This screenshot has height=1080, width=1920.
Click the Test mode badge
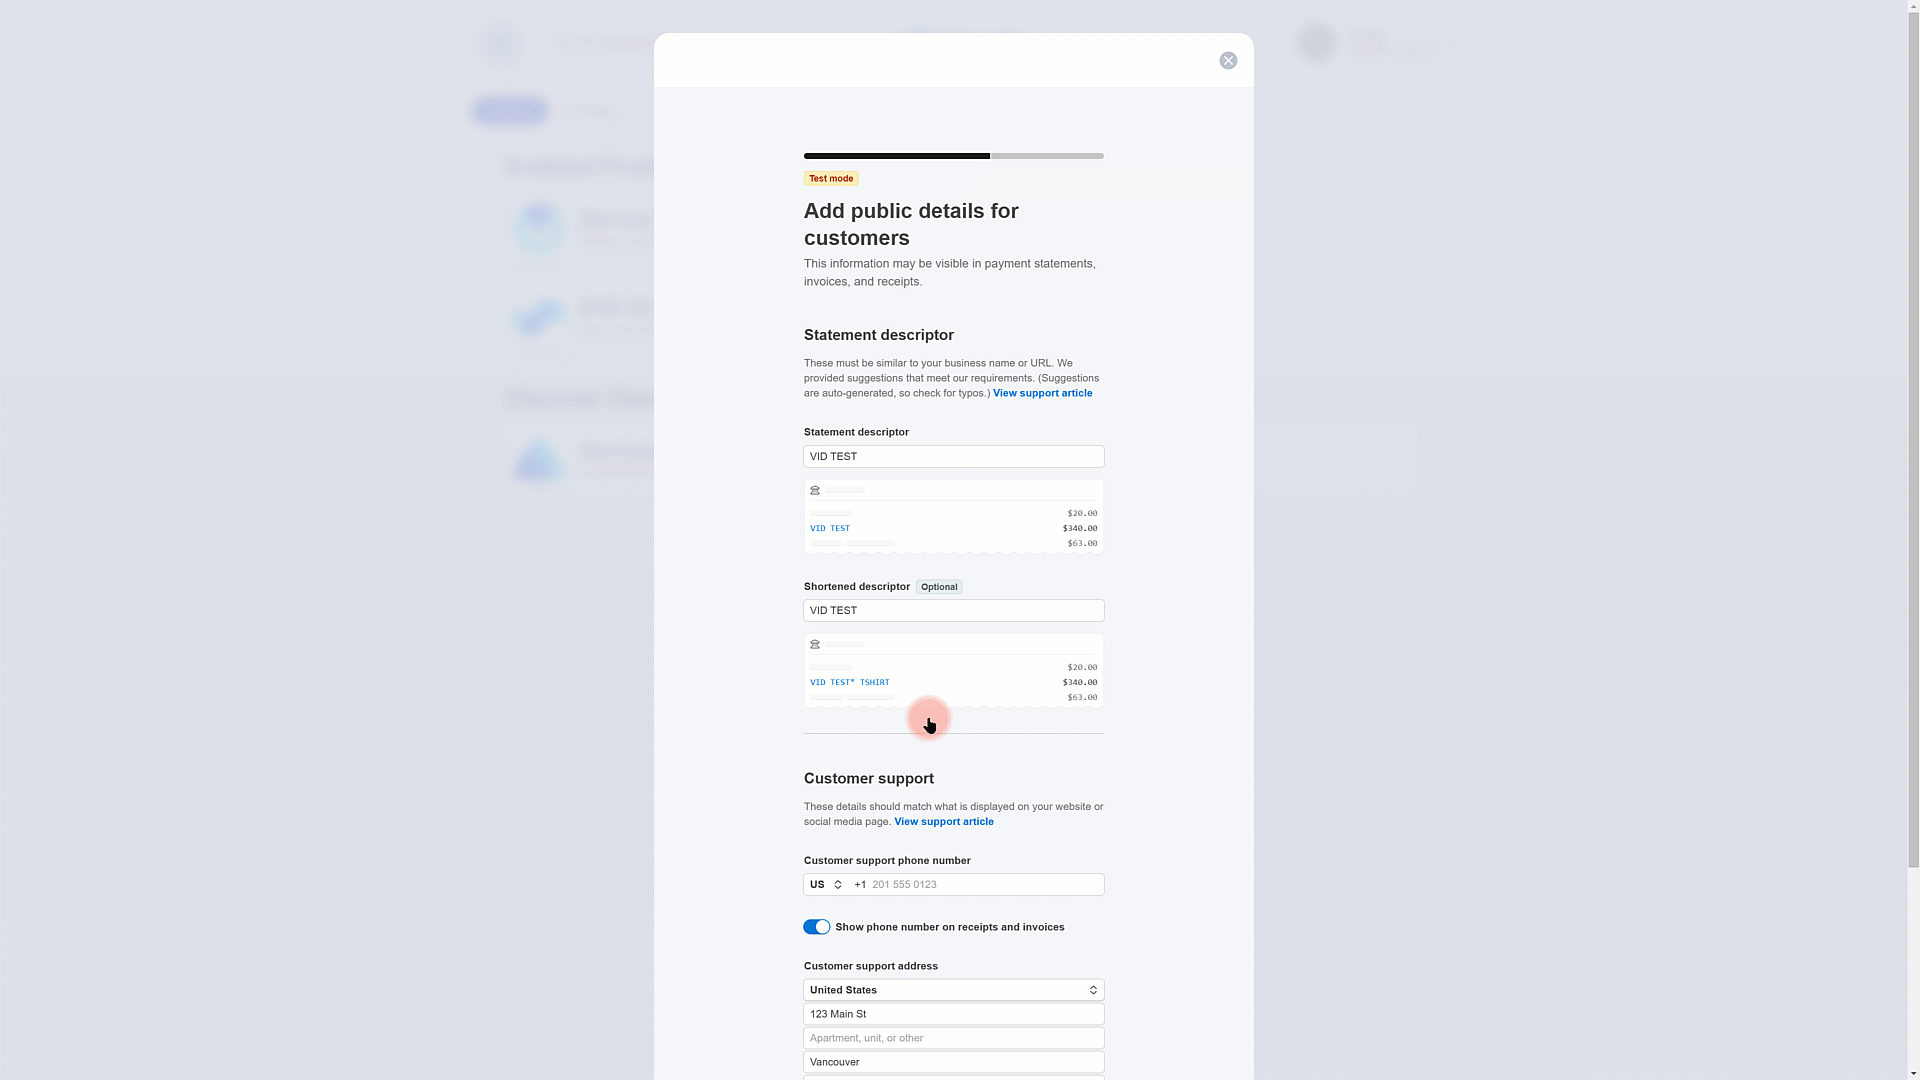click(831, 179)
